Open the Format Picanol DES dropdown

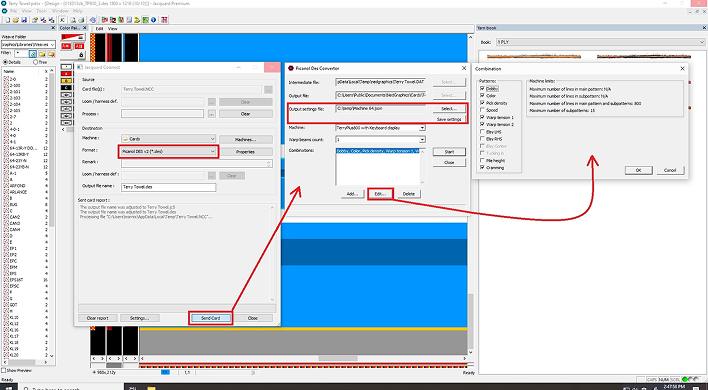click(x=168, y=152)
